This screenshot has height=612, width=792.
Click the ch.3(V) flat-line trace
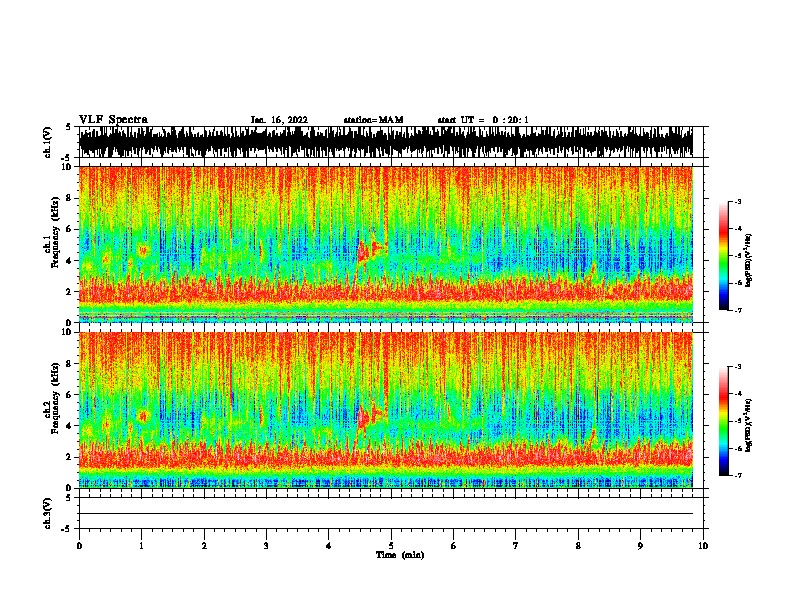(x=386, y=514)
